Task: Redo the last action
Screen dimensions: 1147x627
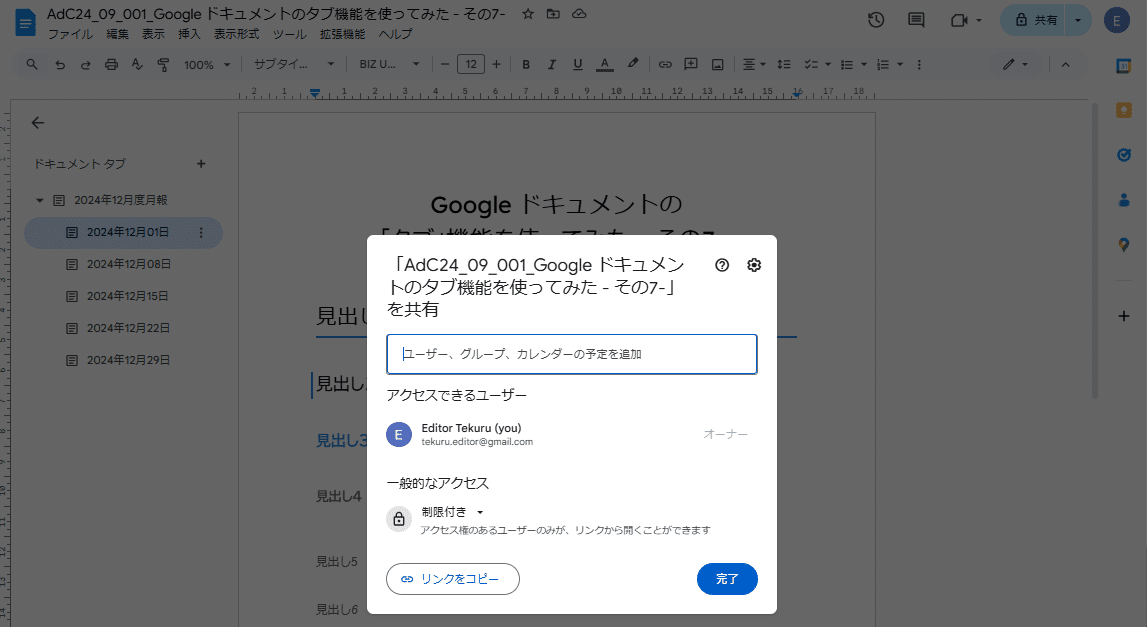Action: [x=86, y=64]
